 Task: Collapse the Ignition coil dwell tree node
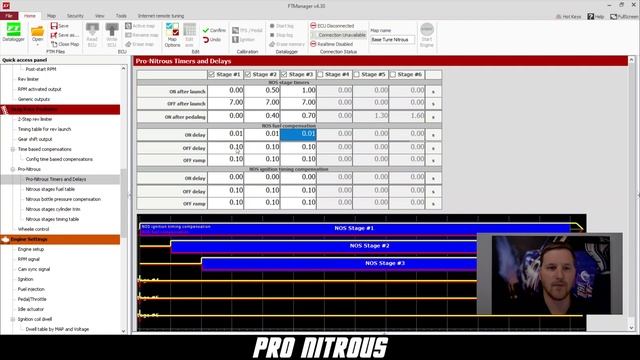(13, 320)
